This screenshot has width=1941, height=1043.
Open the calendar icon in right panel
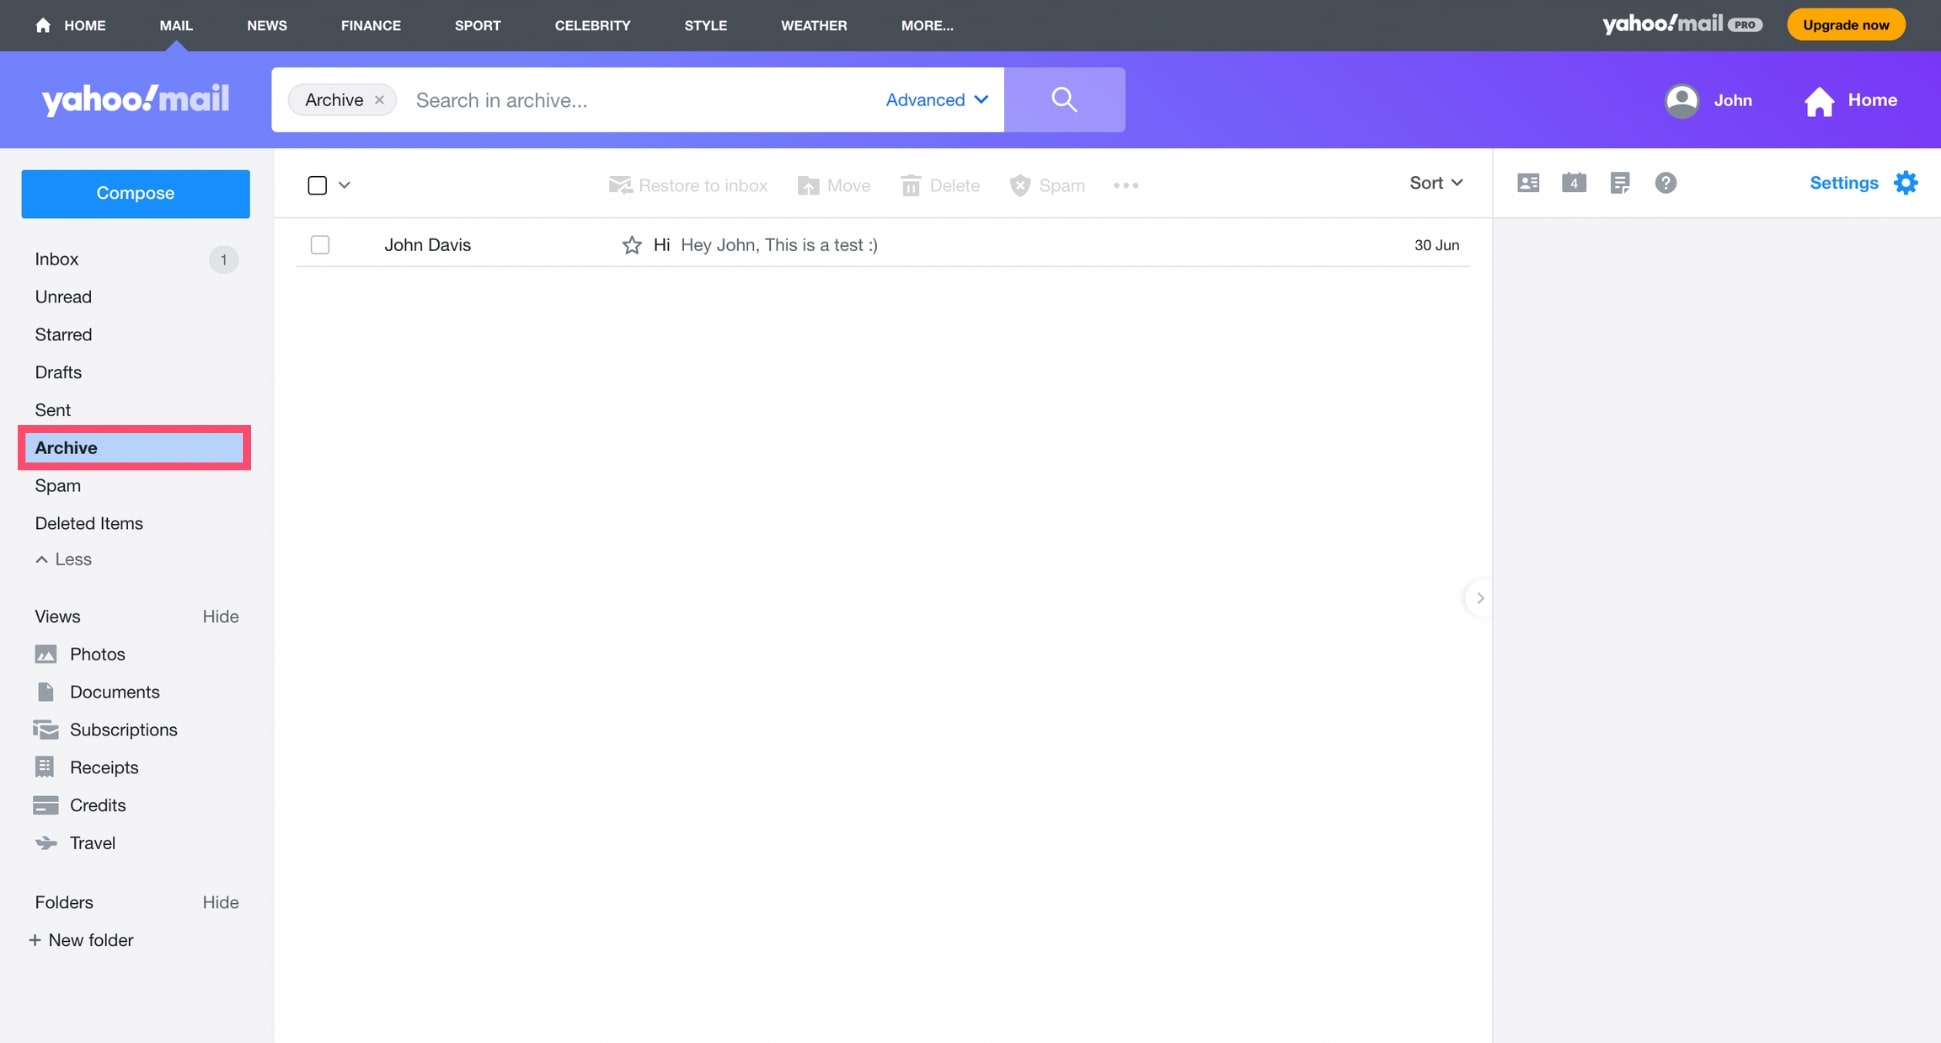1573,183
